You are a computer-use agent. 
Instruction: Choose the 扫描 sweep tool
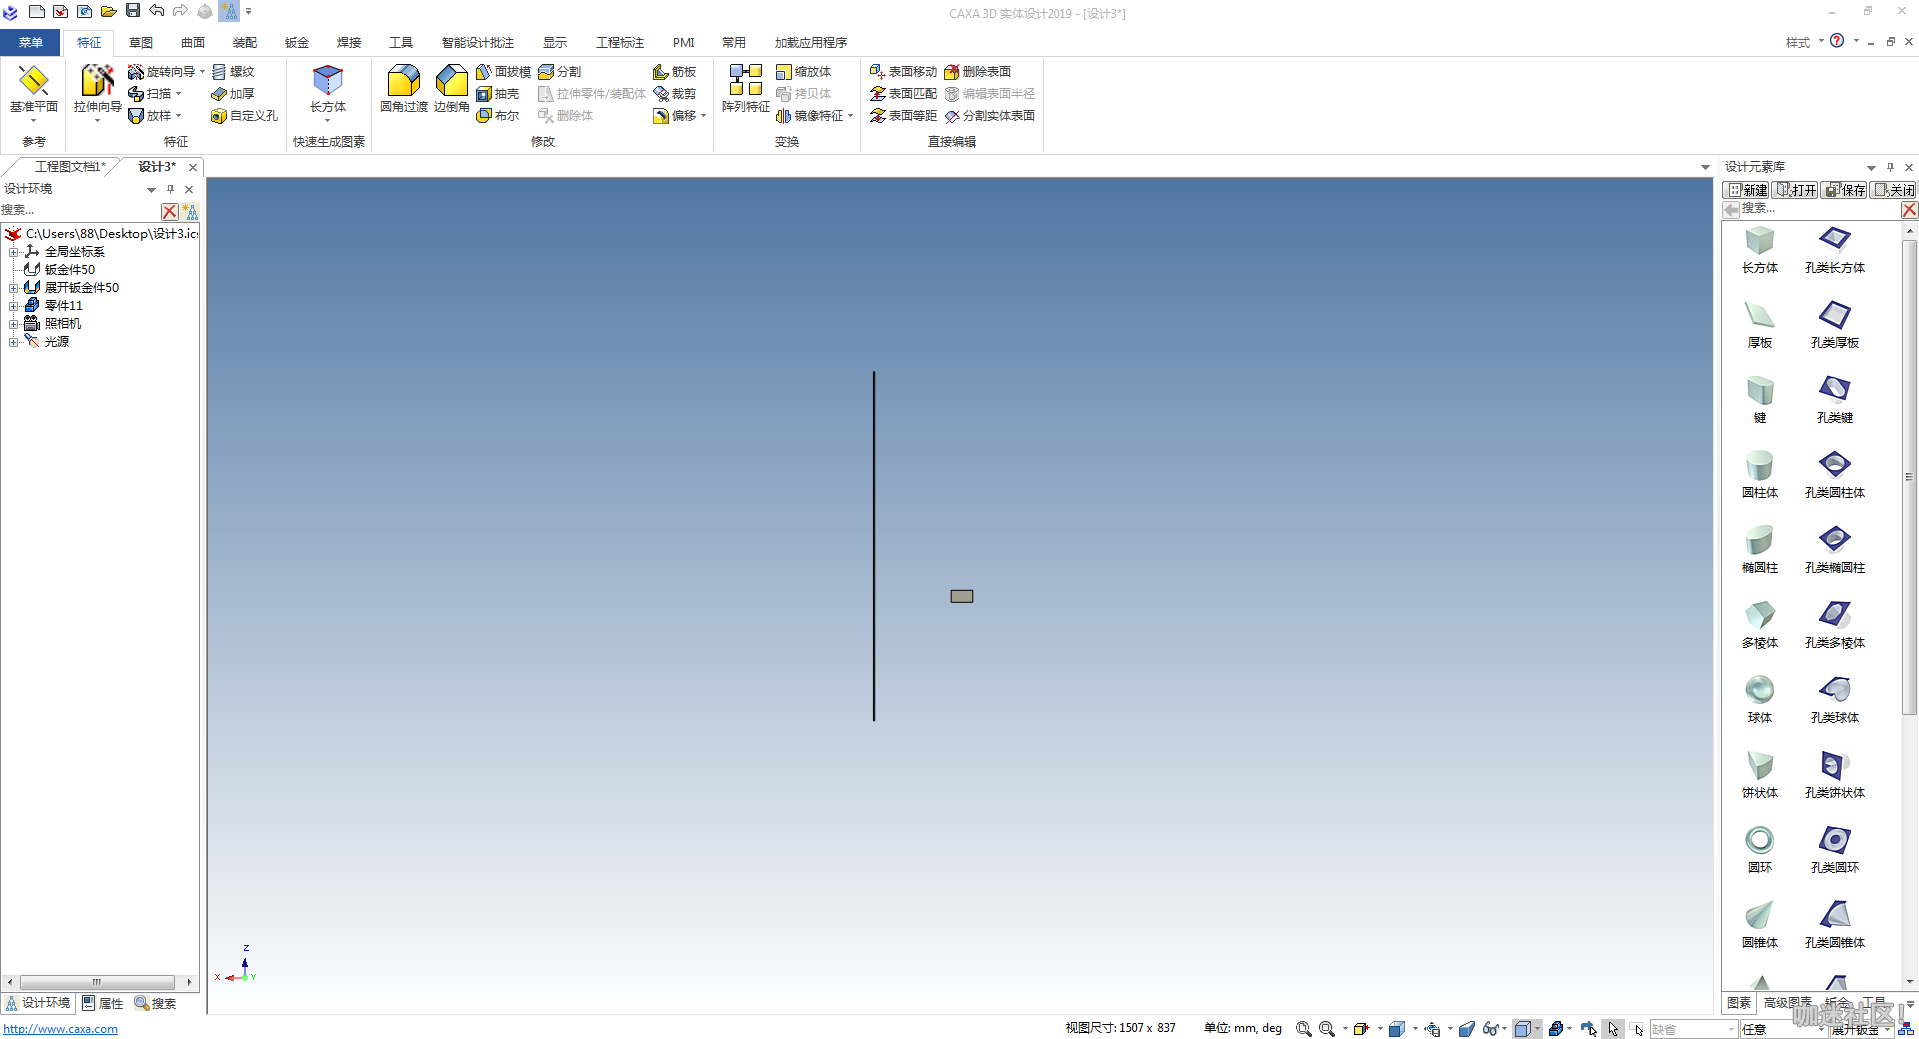[150, 94]
